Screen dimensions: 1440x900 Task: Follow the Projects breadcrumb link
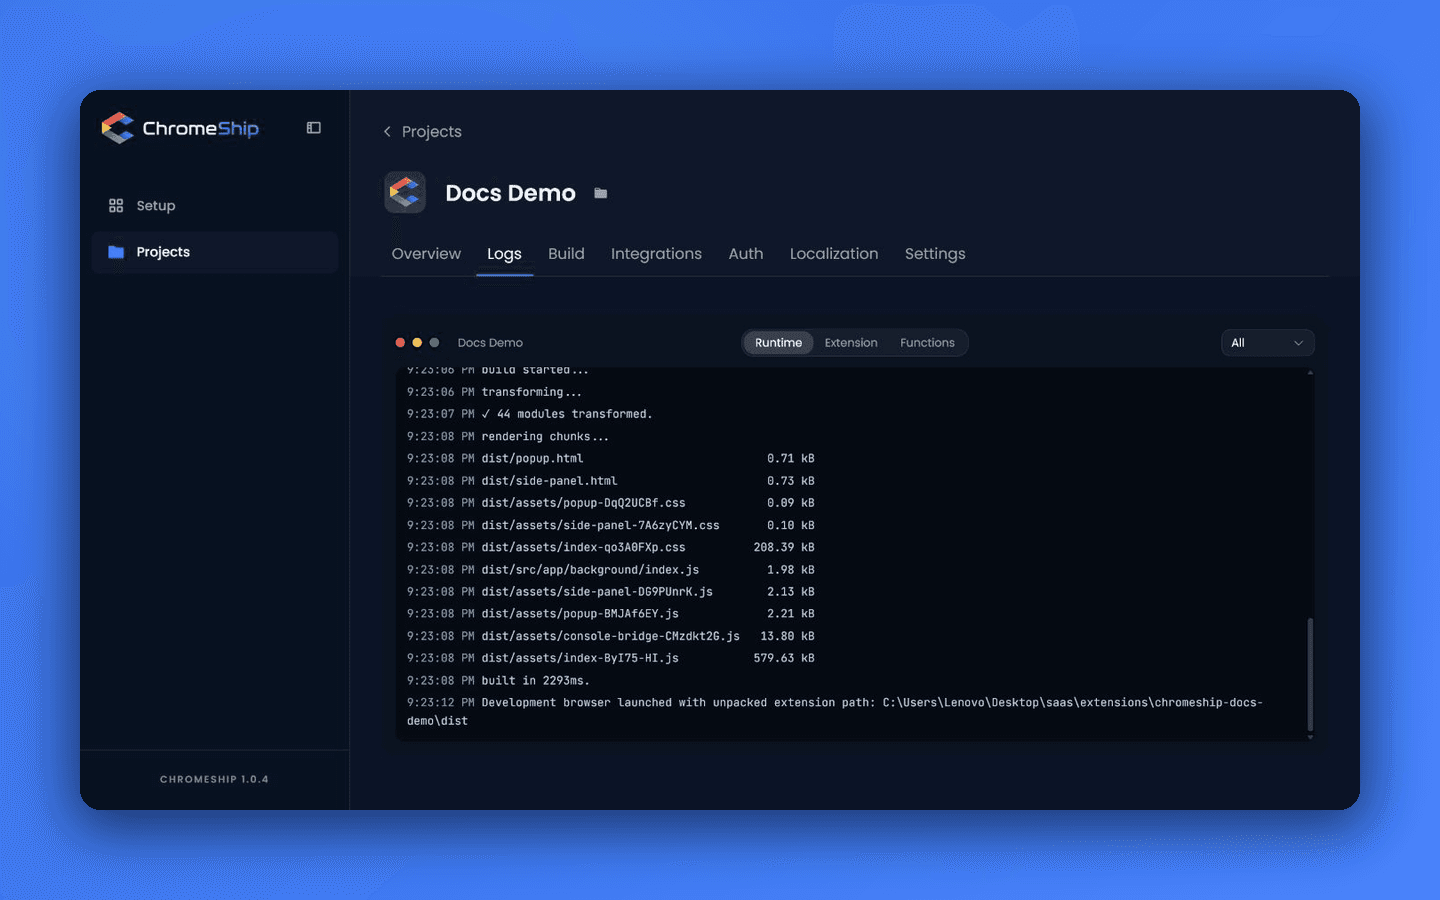[432, 132]
